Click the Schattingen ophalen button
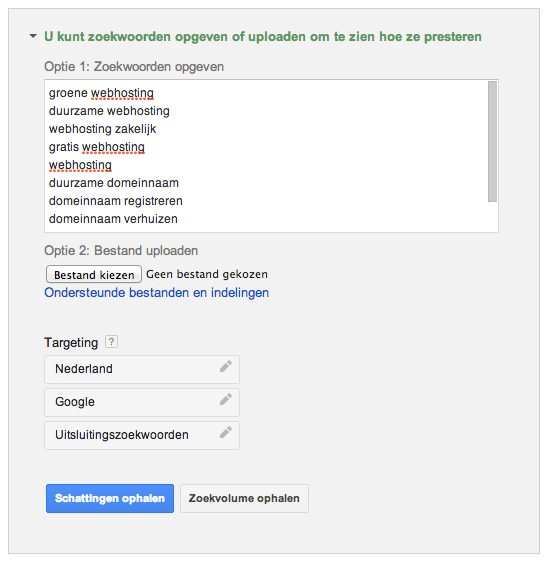Screen dimensions: 547x561 click(x=110, y=498)
